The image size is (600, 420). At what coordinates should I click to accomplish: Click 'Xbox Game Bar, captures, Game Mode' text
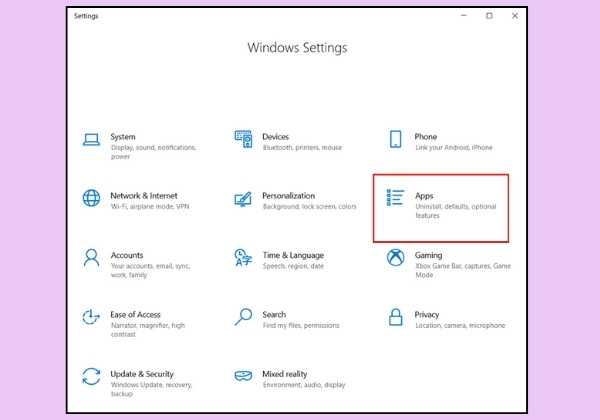[463, 270]
